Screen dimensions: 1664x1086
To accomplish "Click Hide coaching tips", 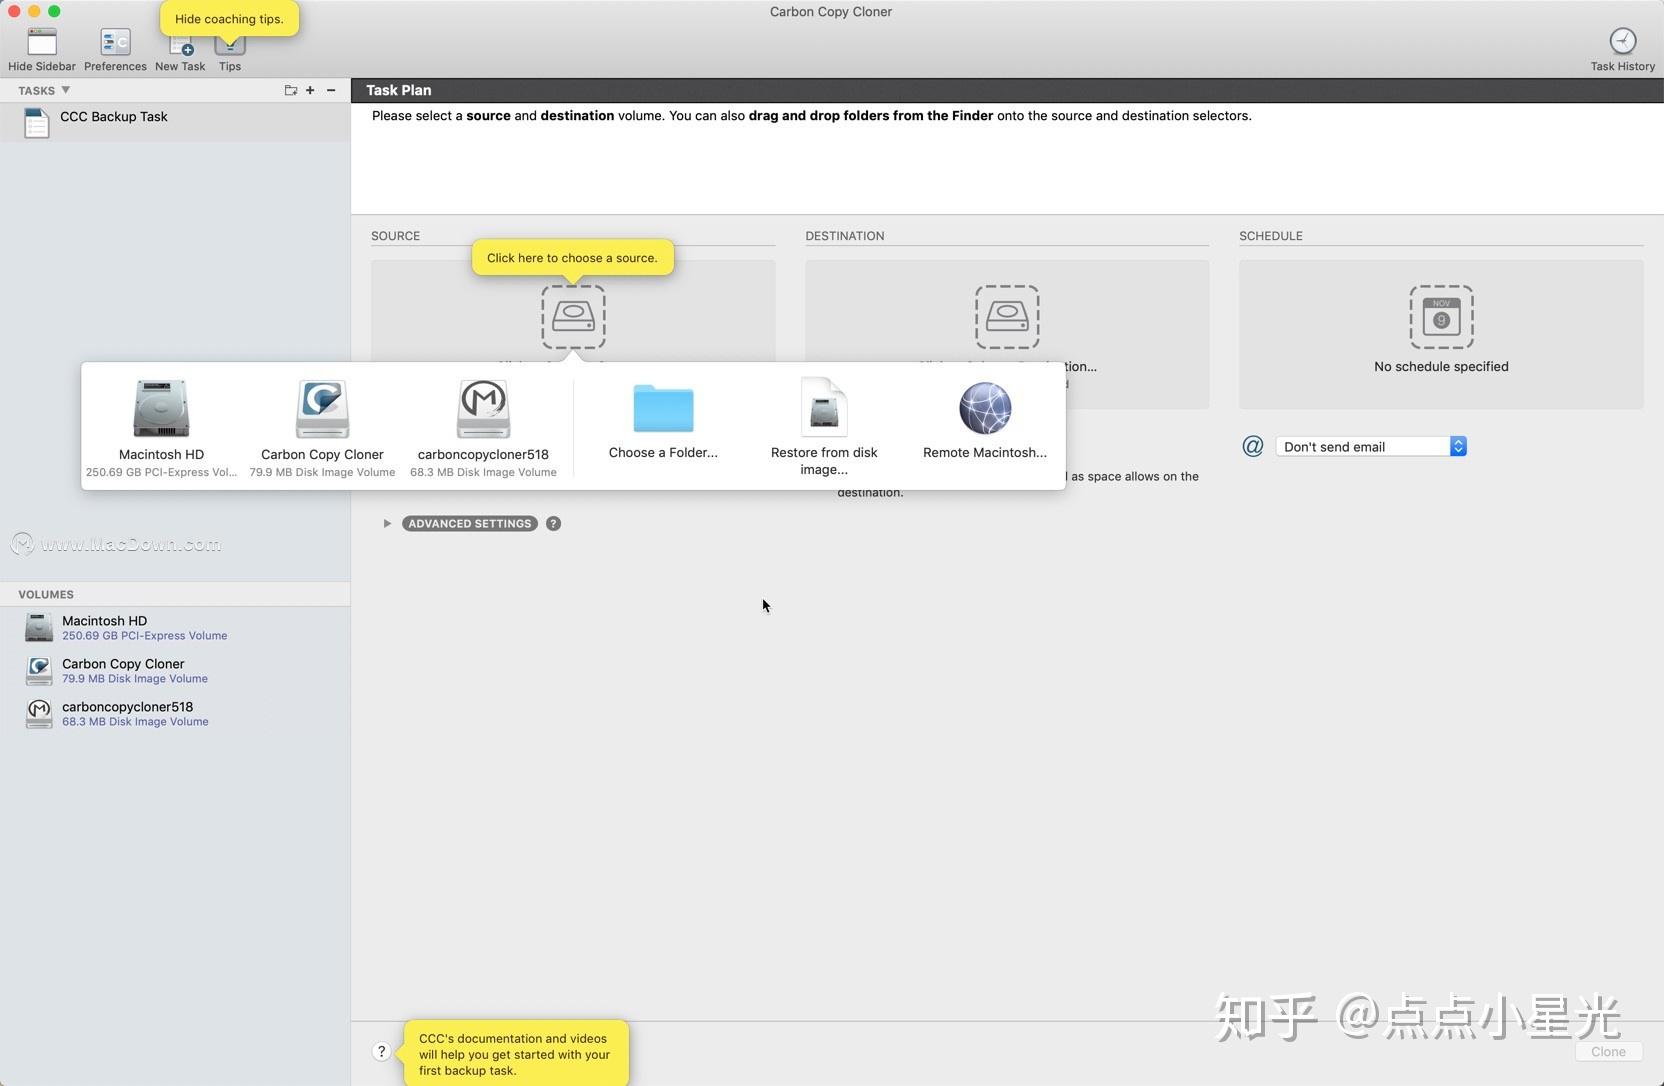I will tap(229, 18).
